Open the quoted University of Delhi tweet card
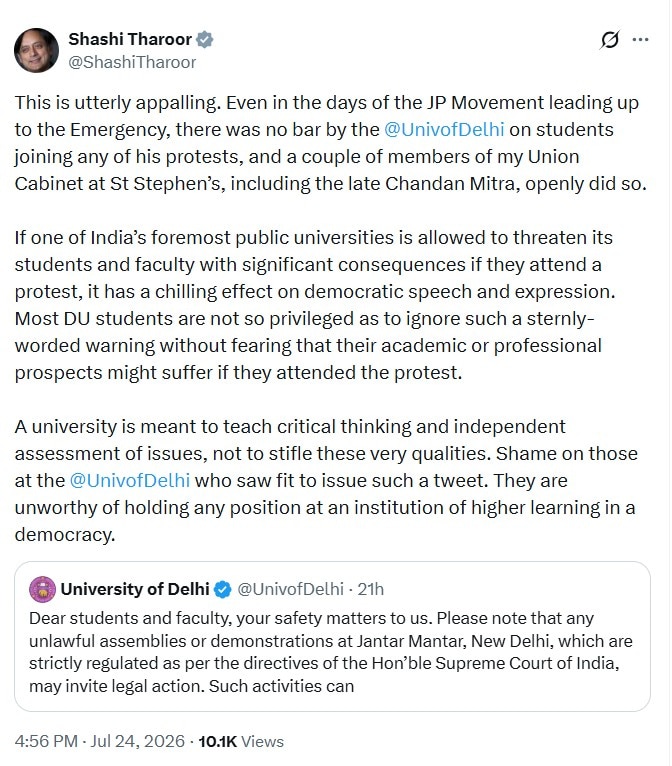672x766 pixels. pos(332,636)
